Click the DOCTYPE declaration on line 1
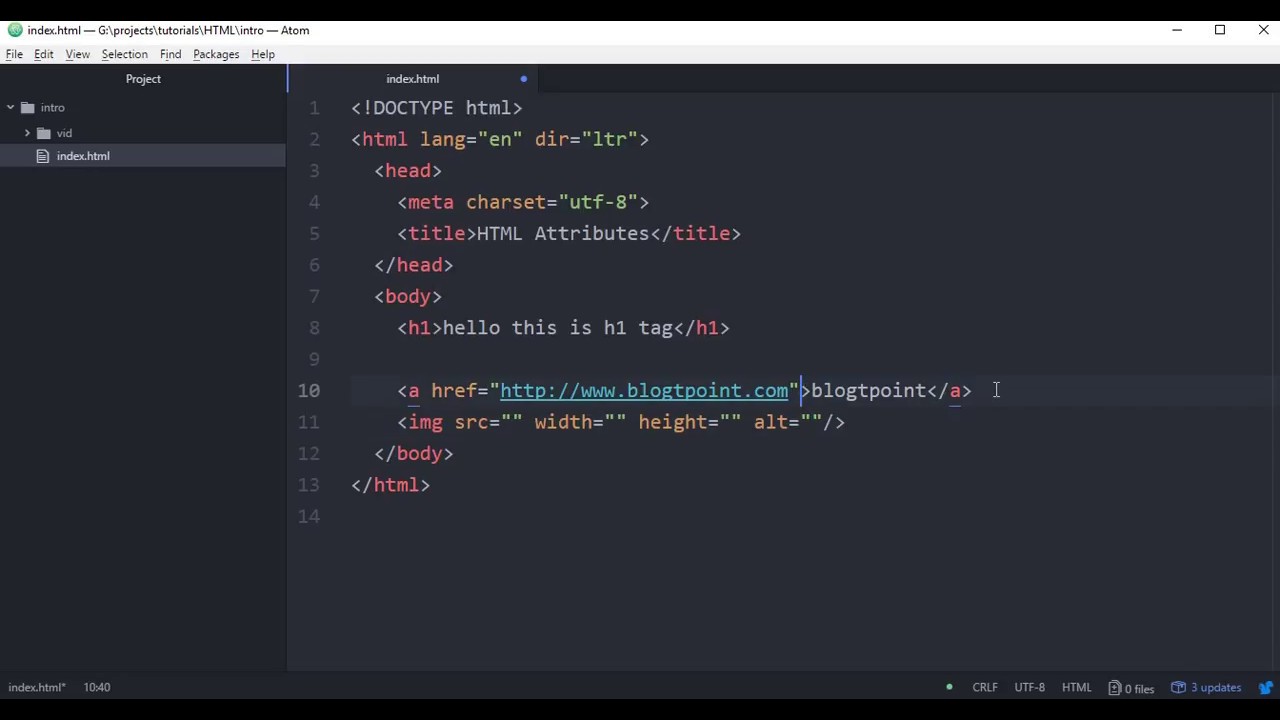The width and height of the screenshot is (1280, 720). pyautogui.click(x=437, y=108)
